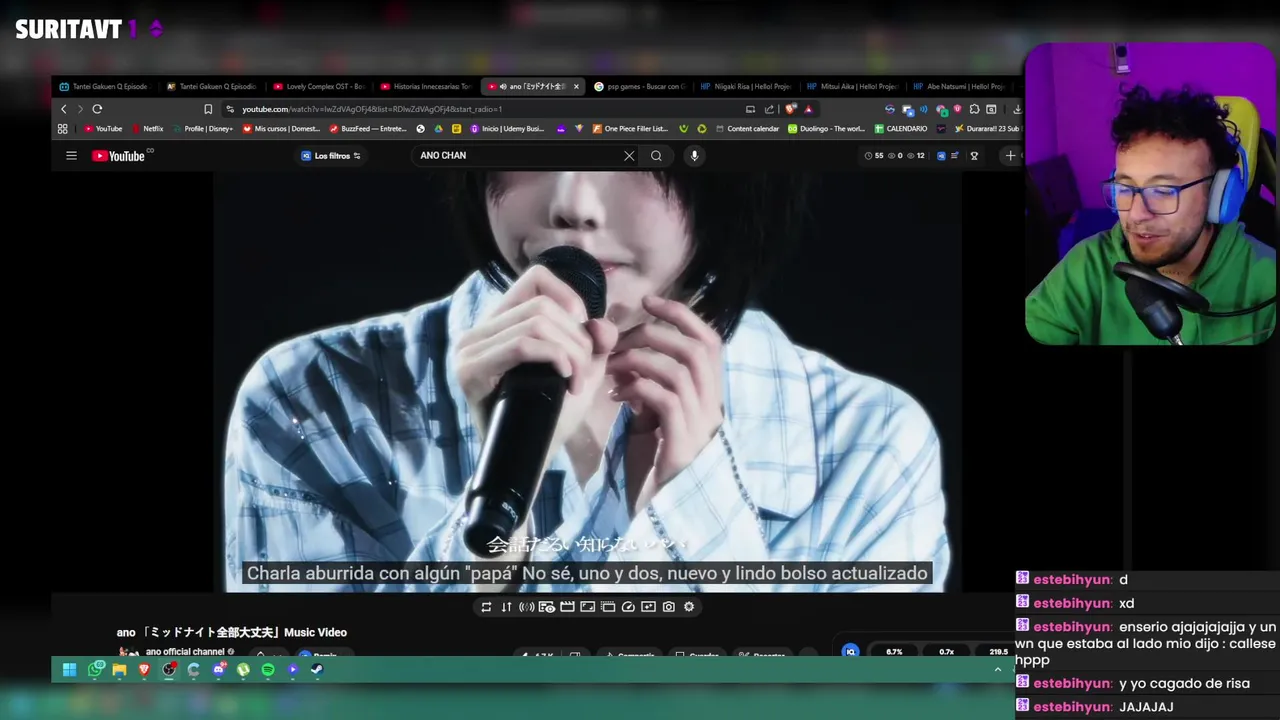Screen dimensions: 1280x720
Task: Switch to Niigaki Risa Hello! Project tab
Action: tap(746, 87)
